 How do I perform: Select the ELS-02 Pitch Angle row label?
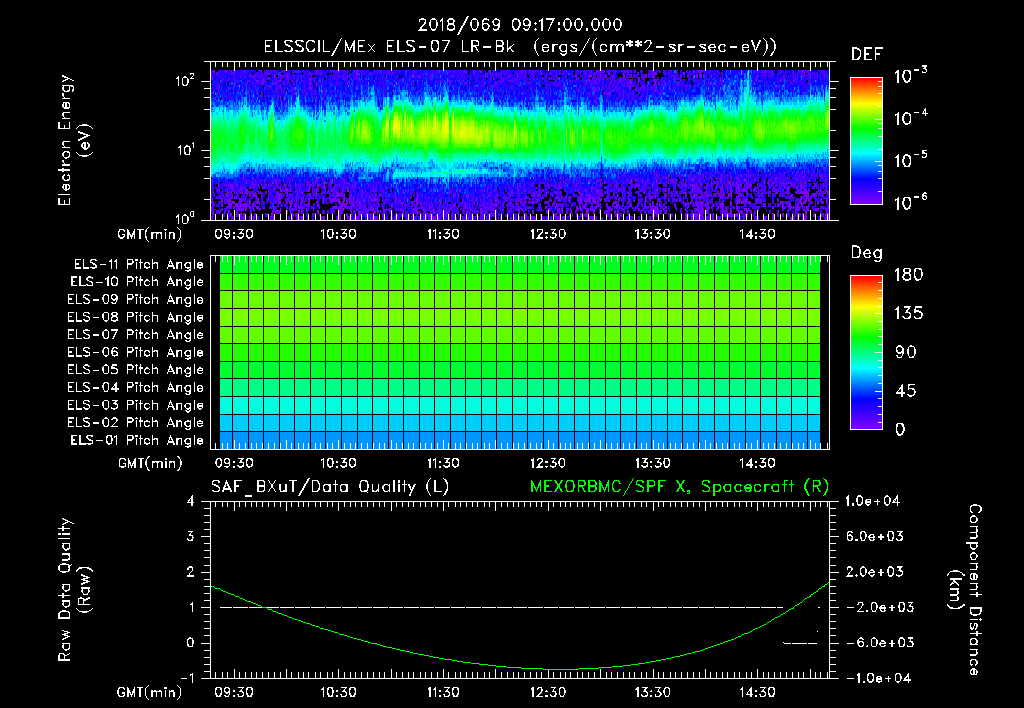click(136, 423)
